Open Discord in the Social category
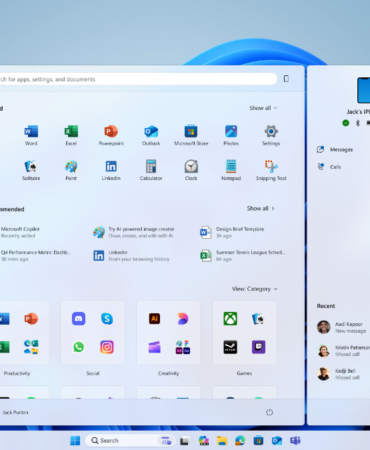 (79, 319)
